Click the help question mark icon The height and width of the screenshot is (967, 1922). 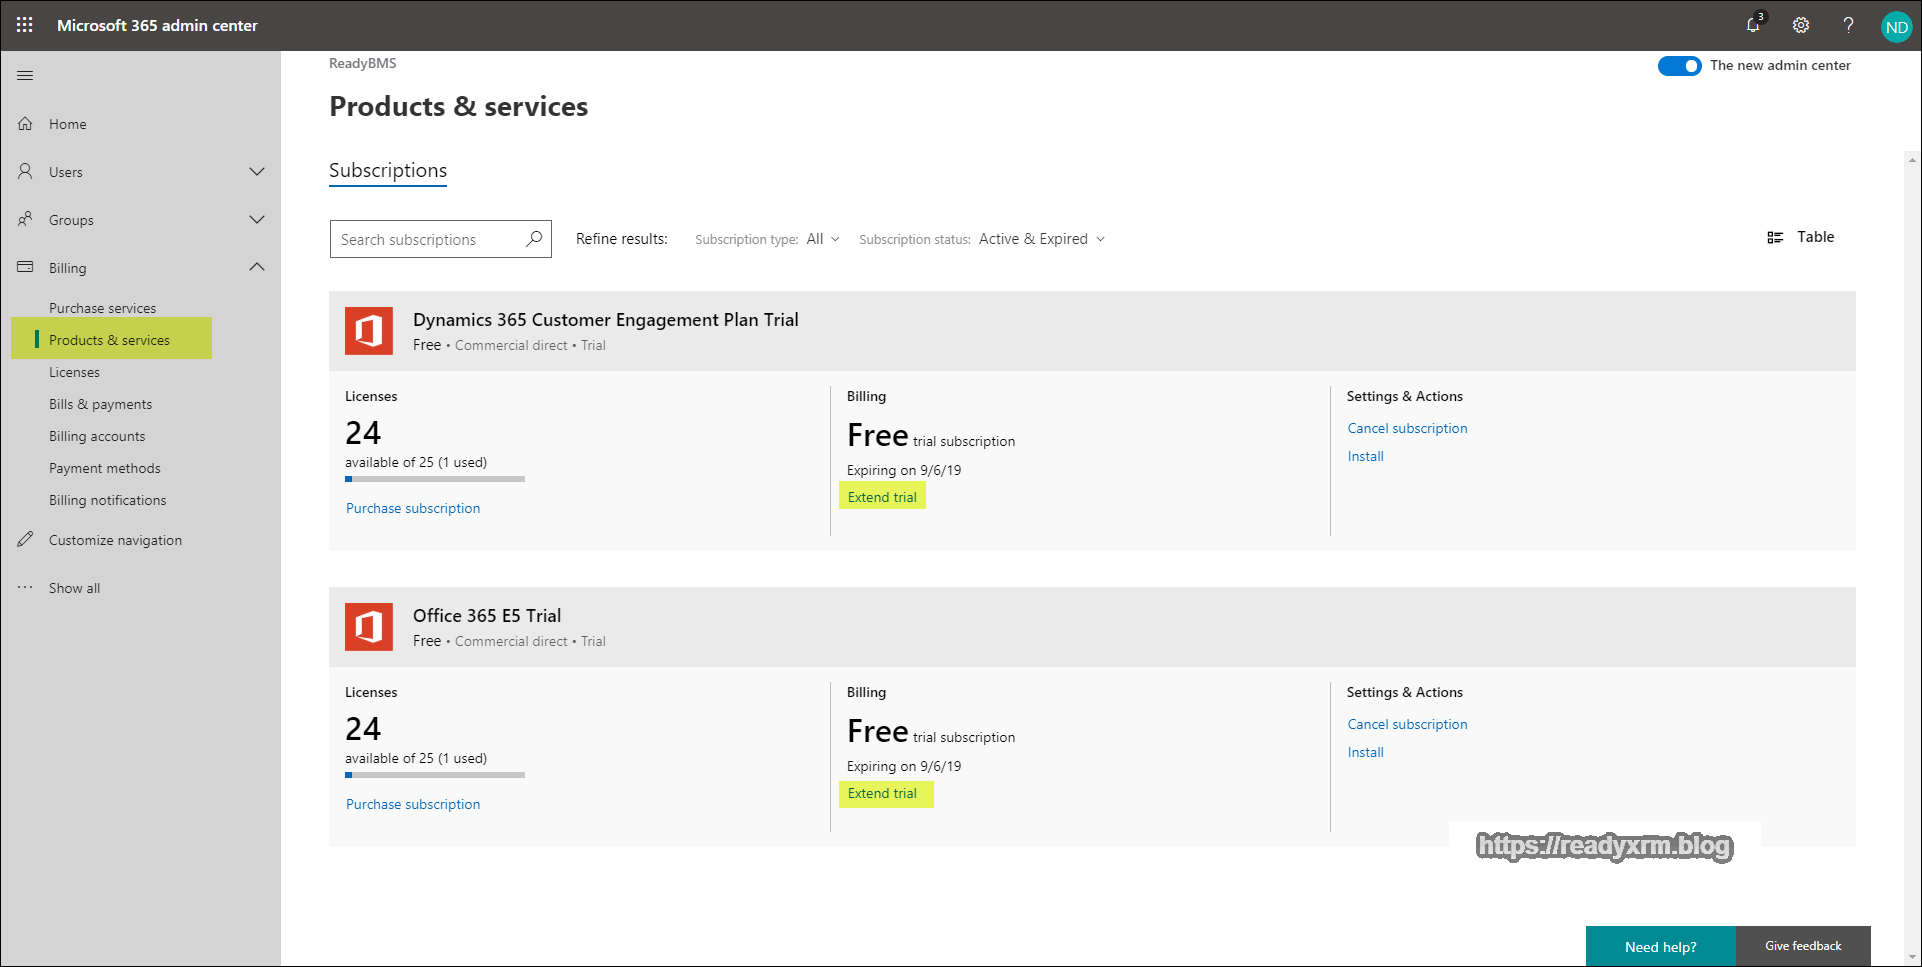[x=1848, y=25]
